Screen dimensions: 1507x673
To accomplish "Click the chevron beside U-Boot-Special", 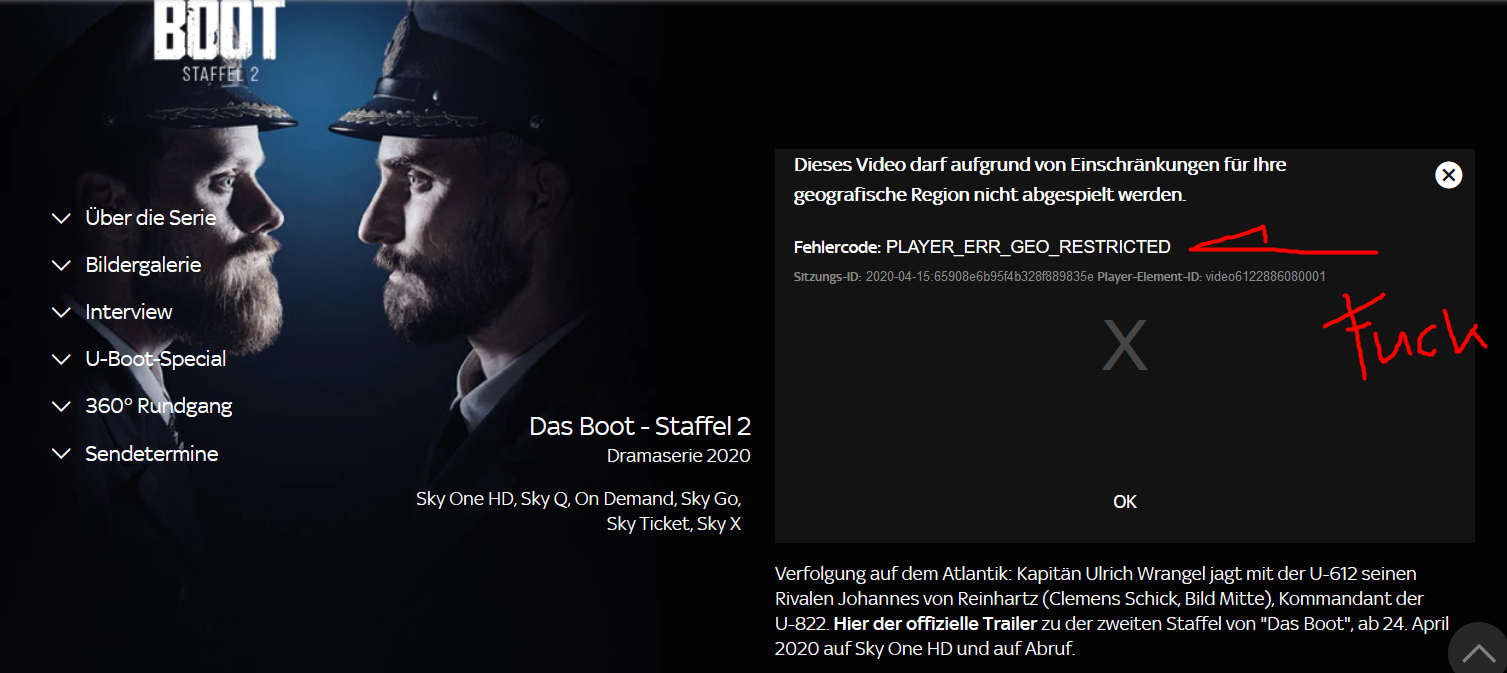I will pyautogui.click(x=61, y=360).
